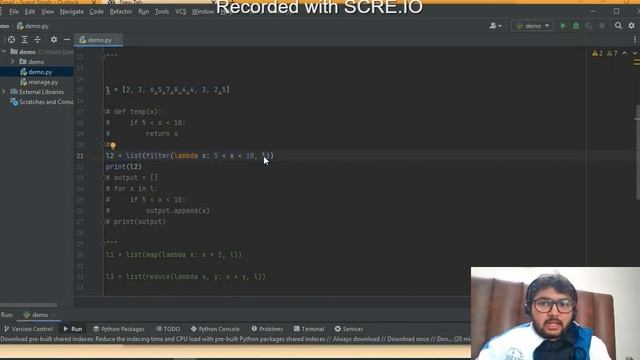Open the Python Console tool window
Viewport: 640px width, 360px height.
click(x=215, y=329)
